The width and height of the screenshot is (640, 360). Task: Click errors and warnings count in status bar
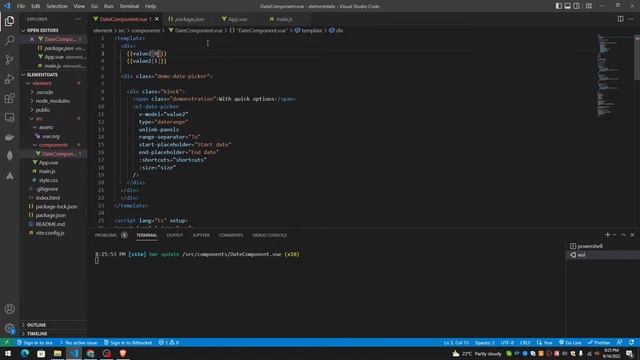[169, 342]
